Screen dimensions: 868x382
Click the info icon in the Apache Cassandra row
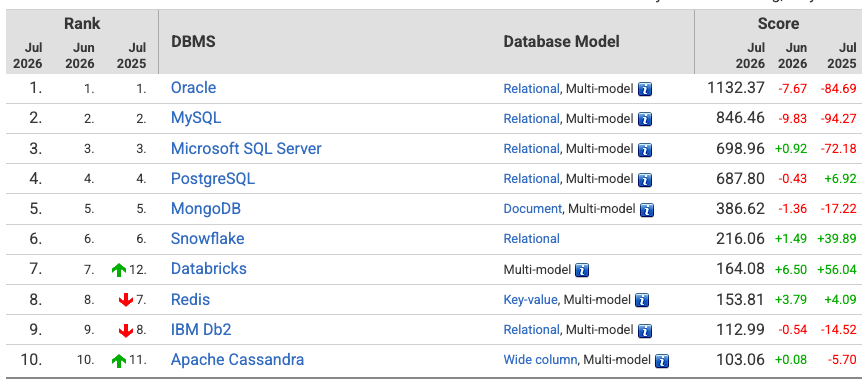(x=662, y=360)
